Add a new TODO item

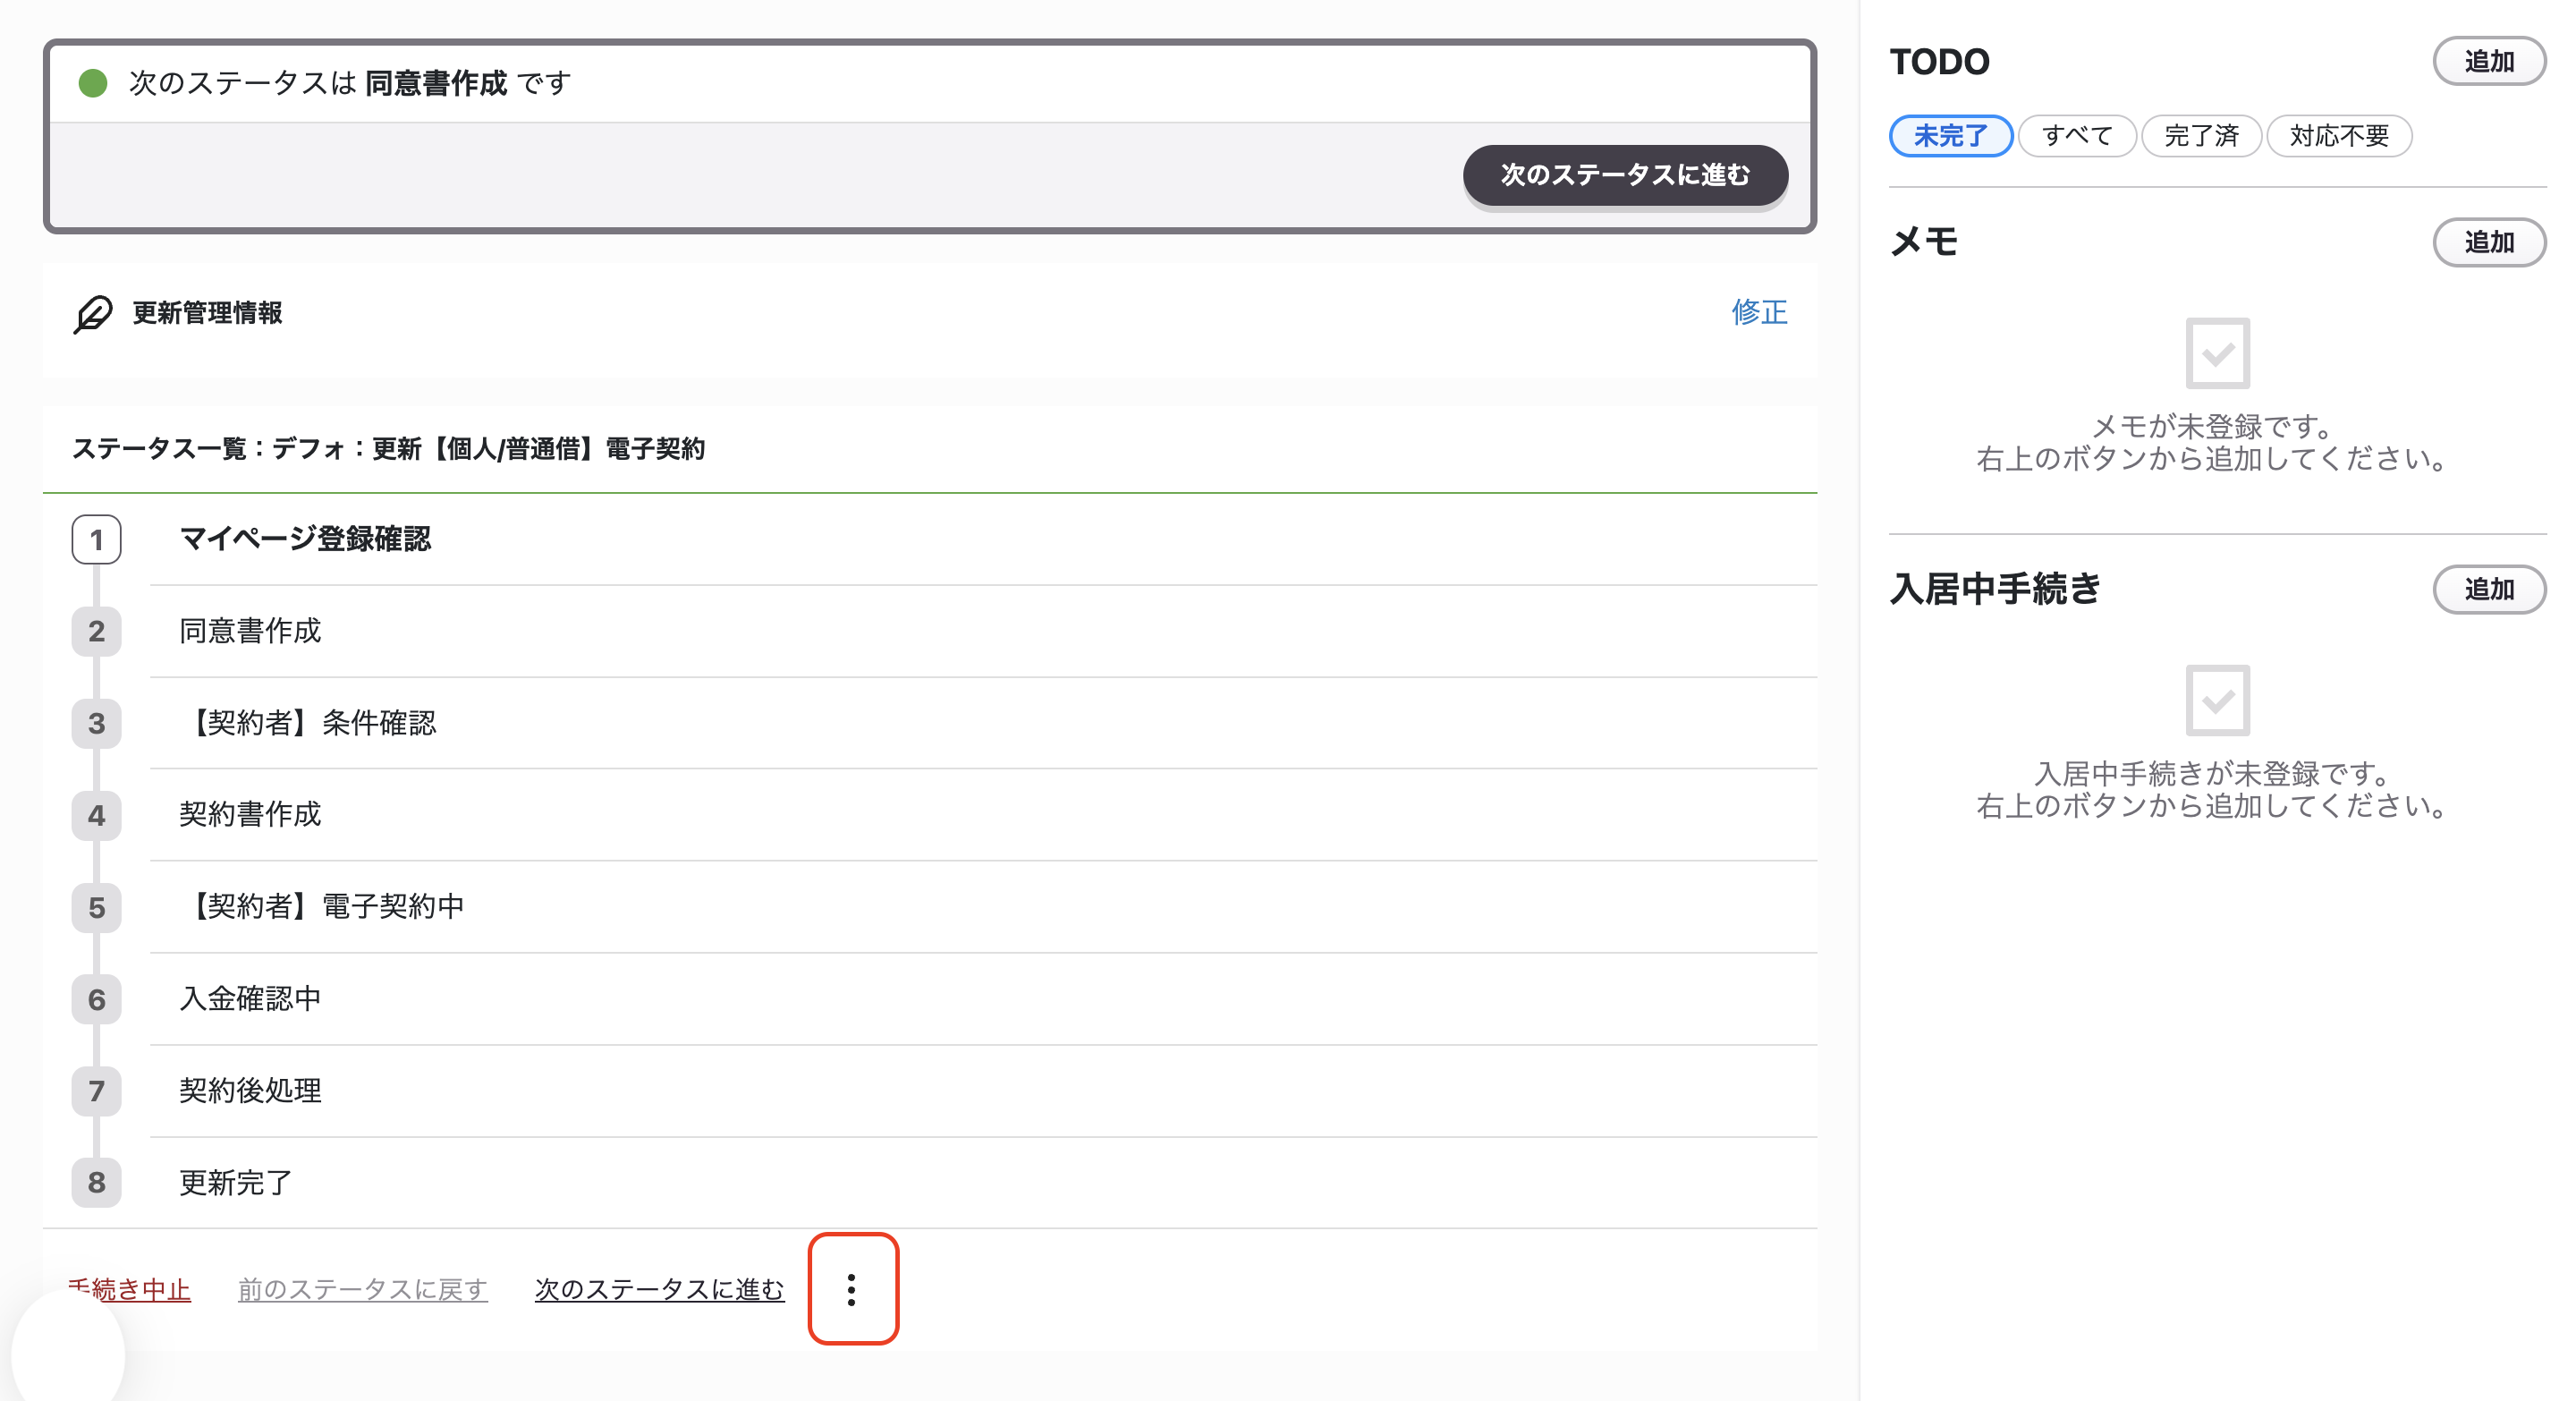[2489, 62]
